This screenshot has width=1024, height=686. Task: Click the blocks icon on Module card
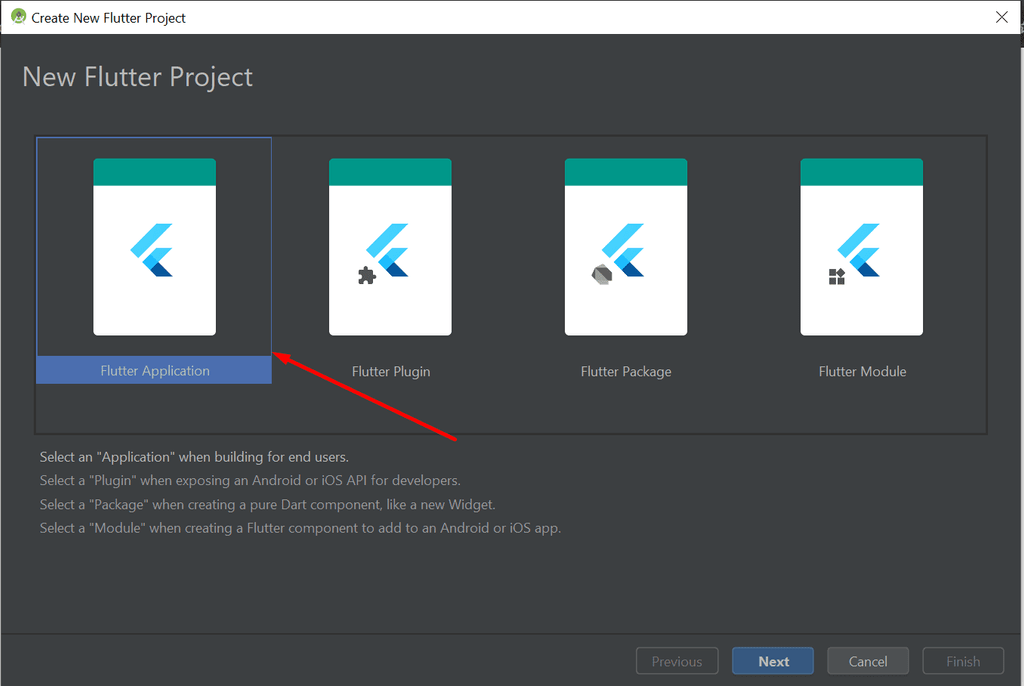pos(837,276)
